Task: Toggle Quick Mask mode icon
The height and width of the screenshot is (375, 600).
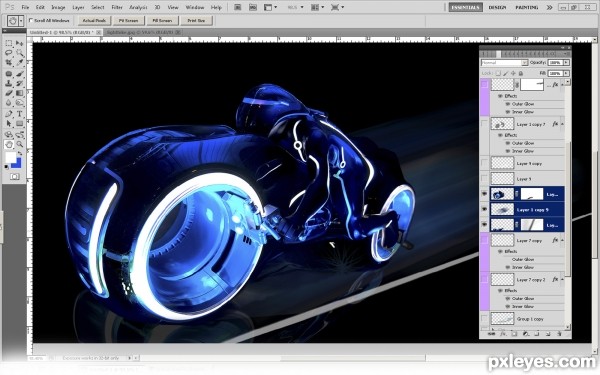Action: pyautogui.click(x=15, y=176)
